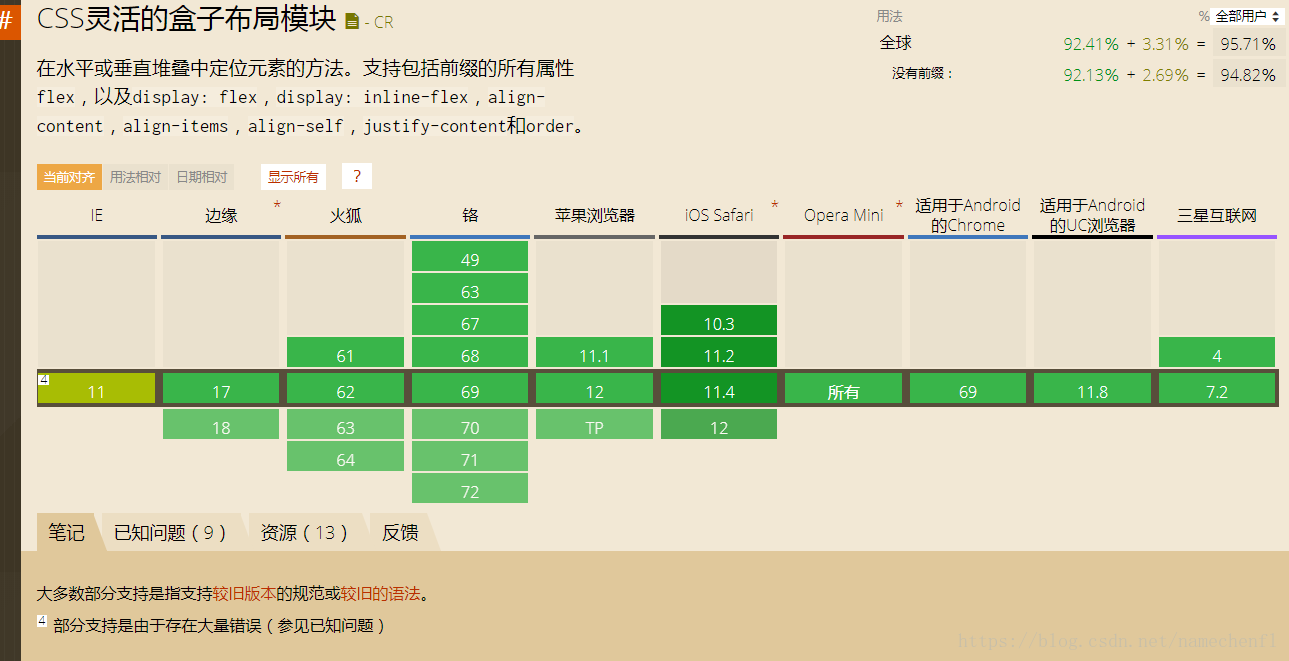This screenshot has width=1289, height=661.
Task: Select the Chrome 70 cell
Action: click(470, 424)
